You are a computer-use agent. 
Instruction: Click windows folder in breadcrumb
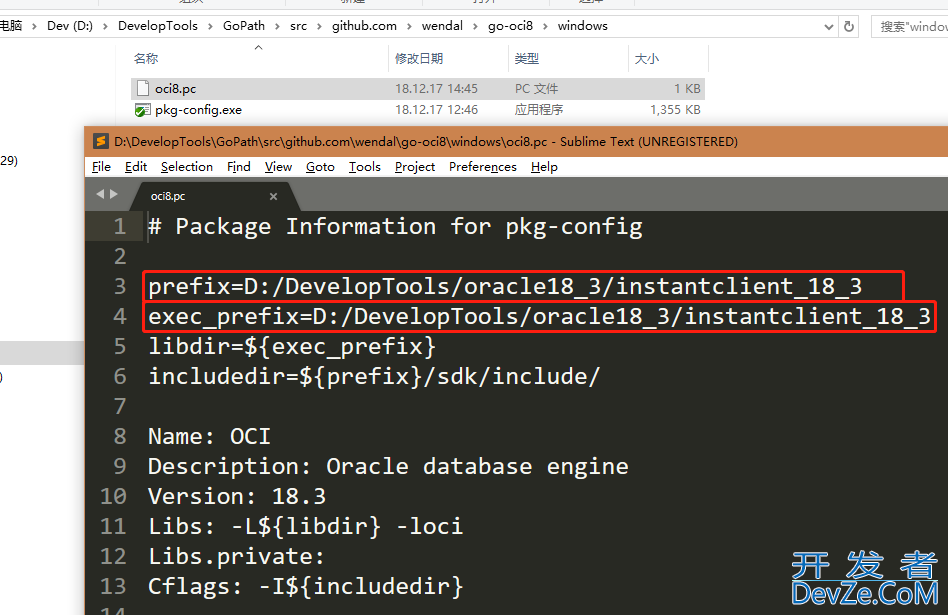[582, 26]
